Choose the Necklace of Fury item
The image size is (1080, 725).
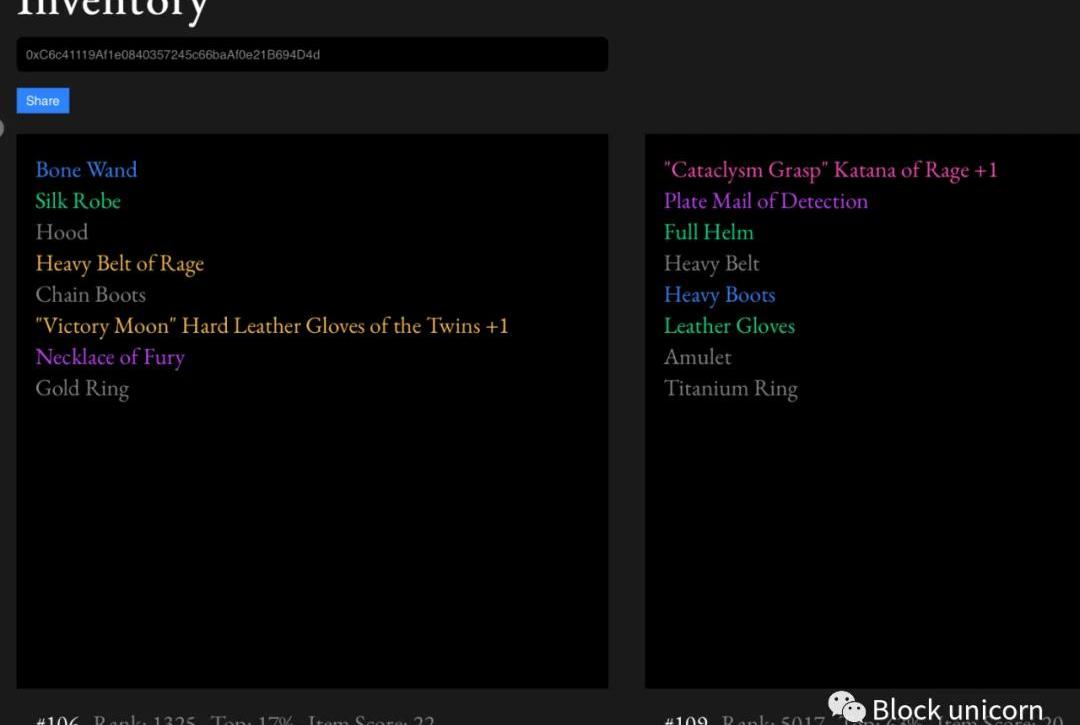point(110,357)
